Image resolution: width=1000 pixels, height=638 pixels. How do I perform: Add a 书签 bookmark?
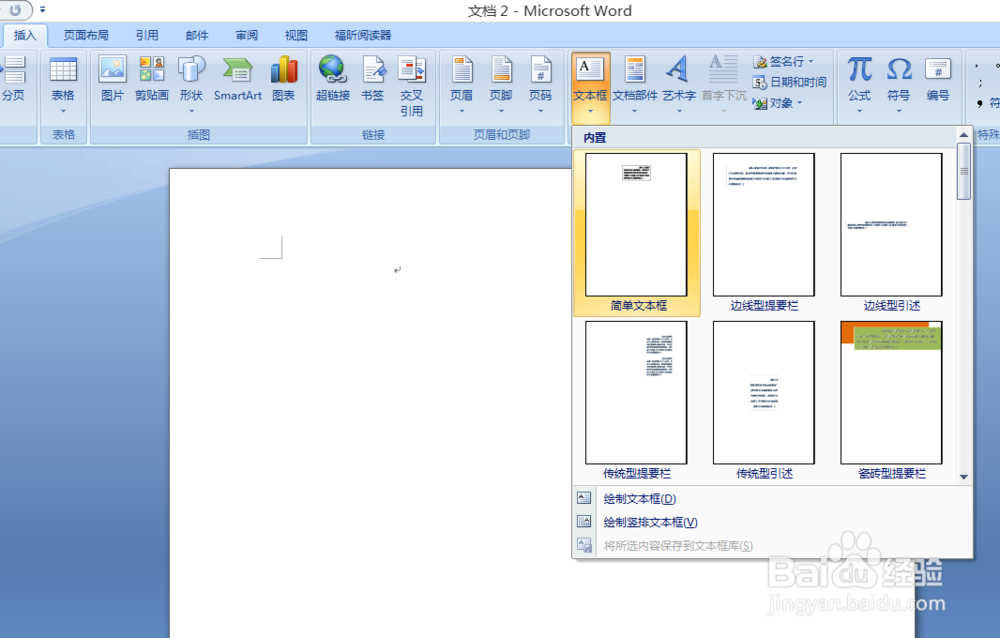coord(372,78)
